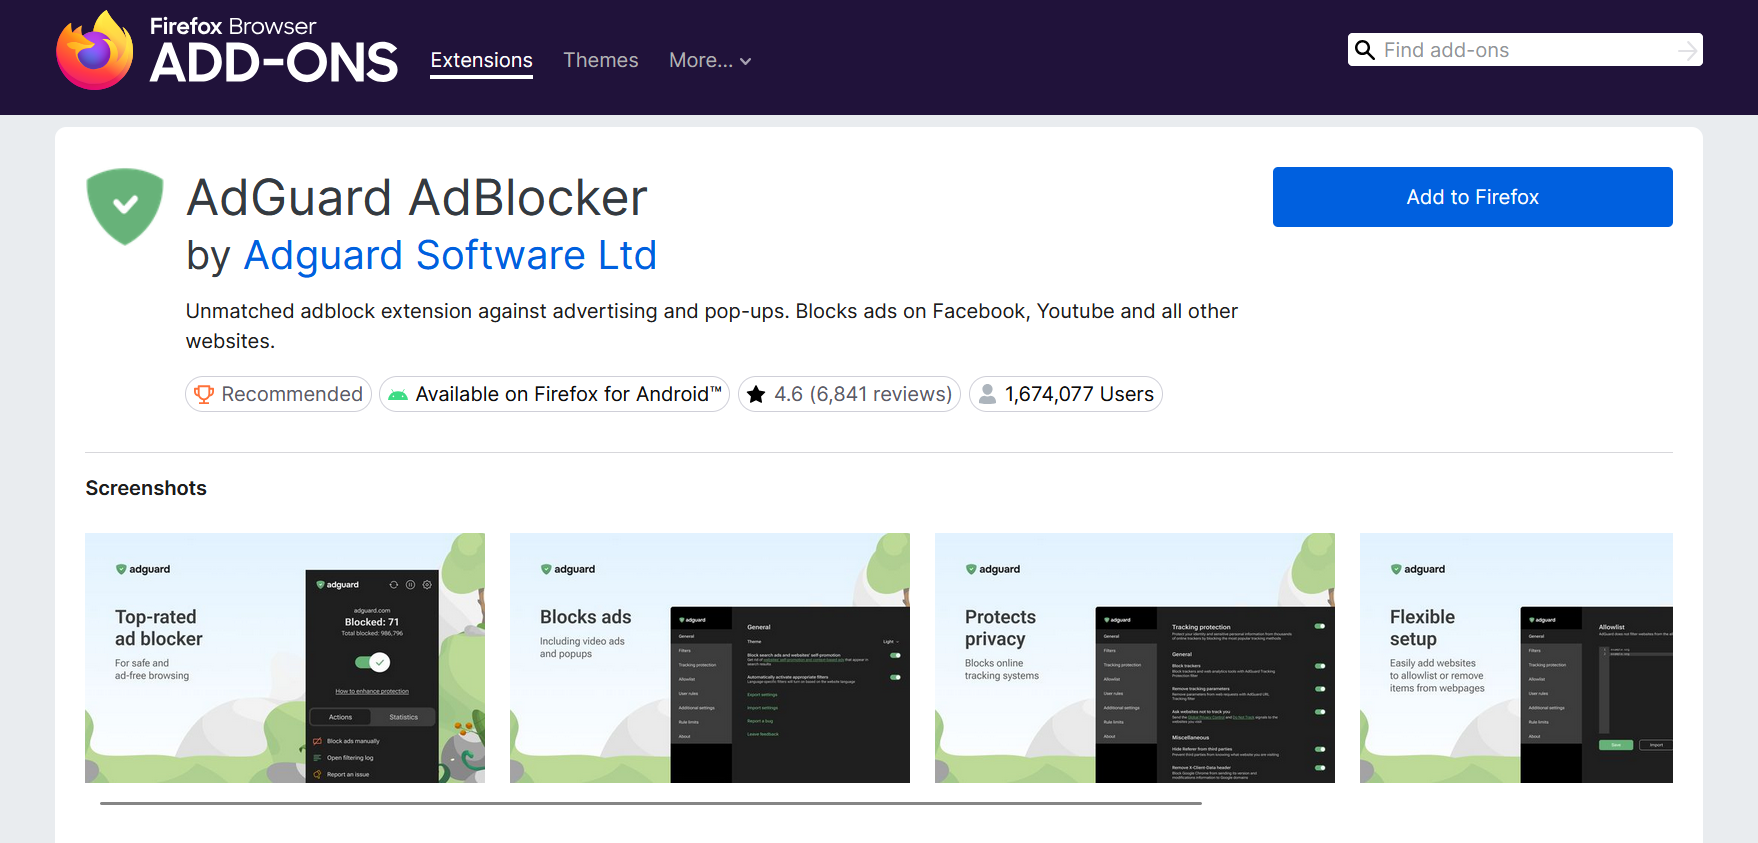Open the Blocks ads screenshot
This screenshot has height=843, width=1758.
tap(710, 658)
